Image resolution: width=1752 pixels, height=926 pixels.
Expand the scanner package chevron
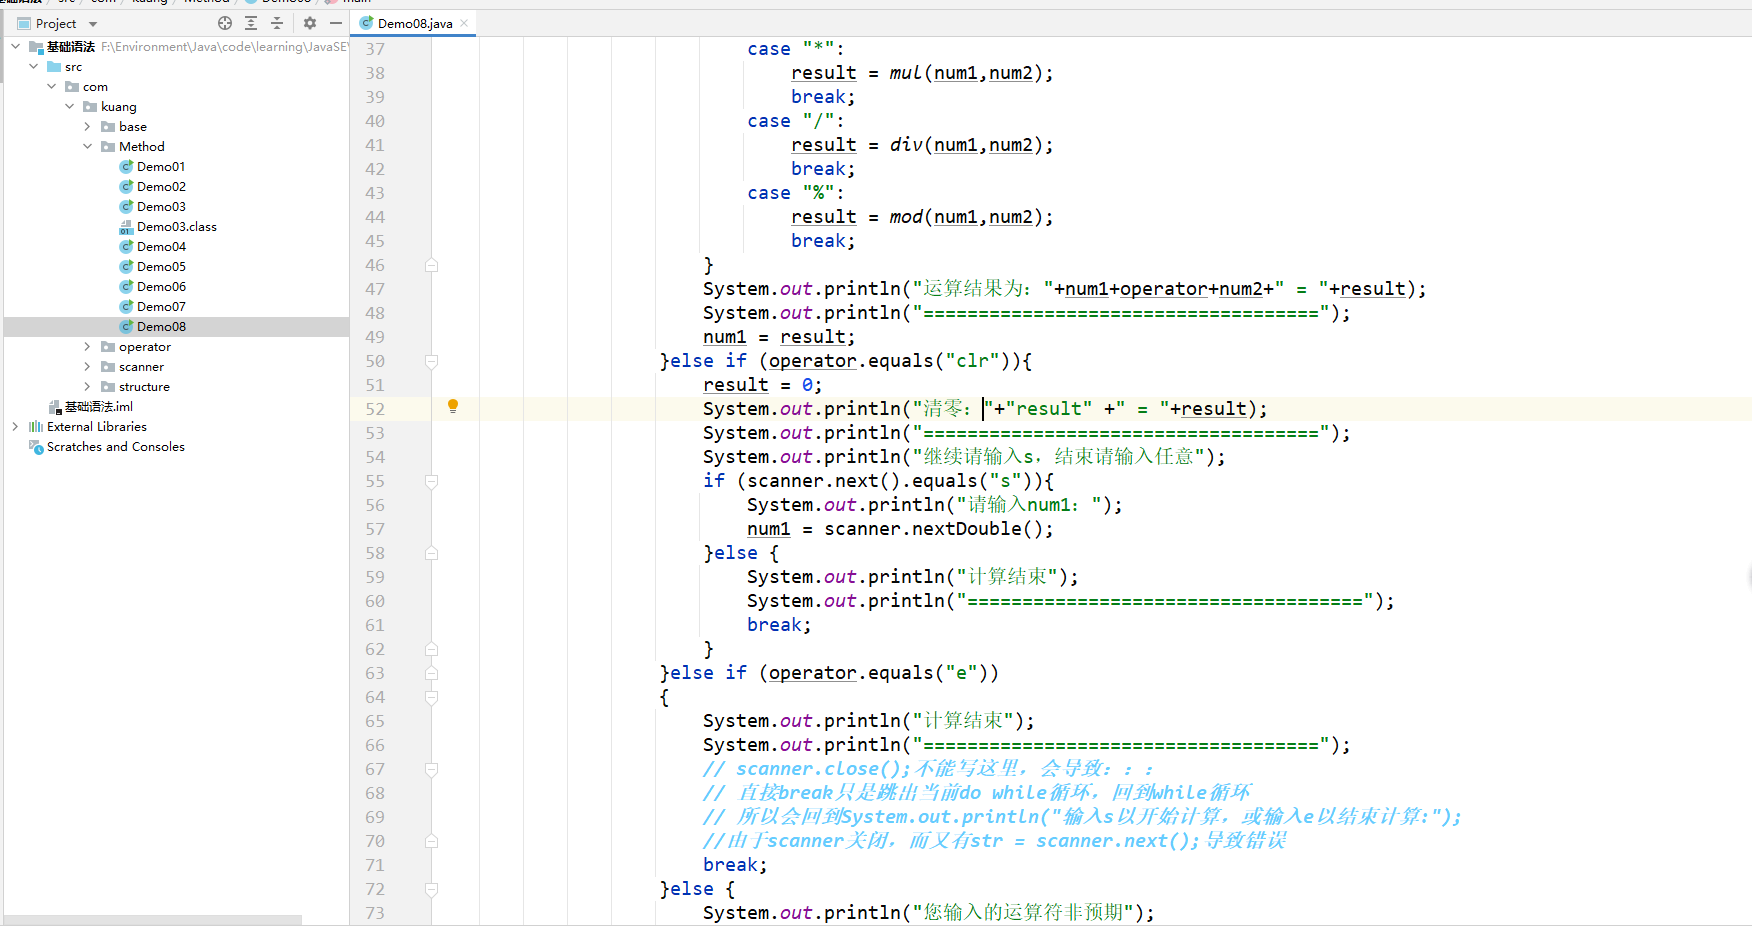(88, 366)
